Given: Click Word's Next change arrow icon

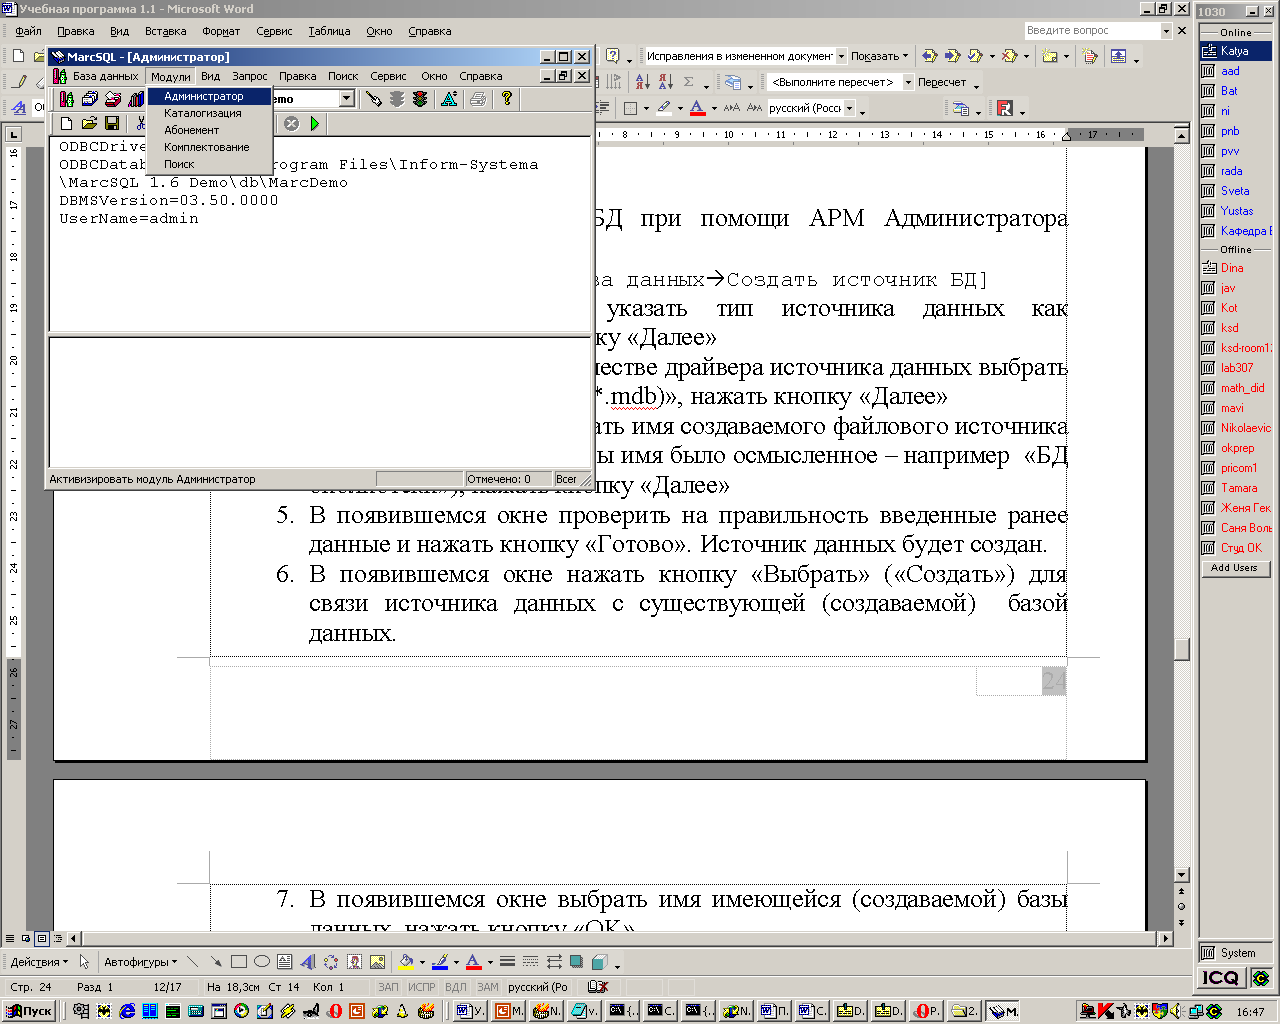Looking at the screenshot, I should 952,56.
